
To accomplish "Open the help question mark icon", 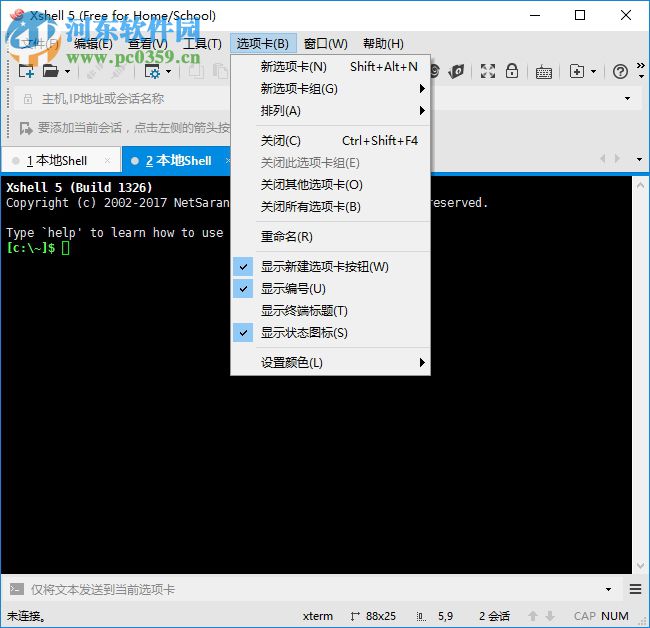I will 620,72.
